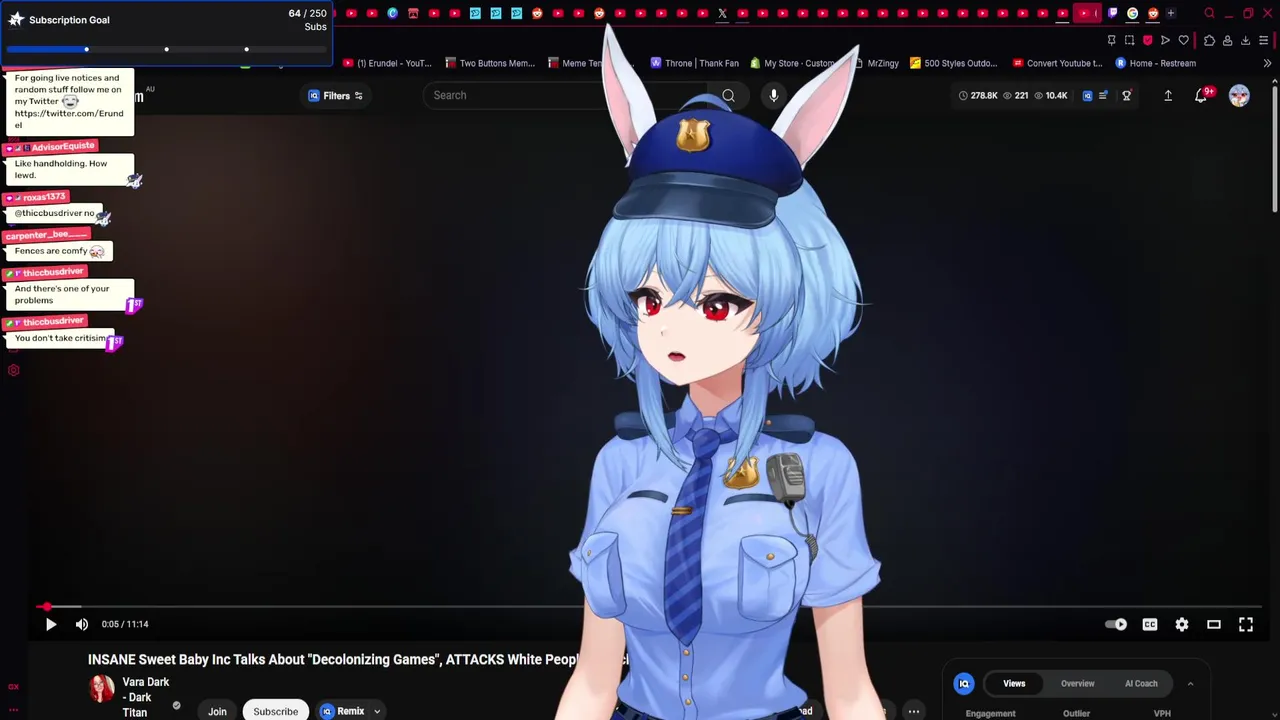Click the search magnifier button
Viewport: 1280px width, 720px height.
[x=728, y=95]
